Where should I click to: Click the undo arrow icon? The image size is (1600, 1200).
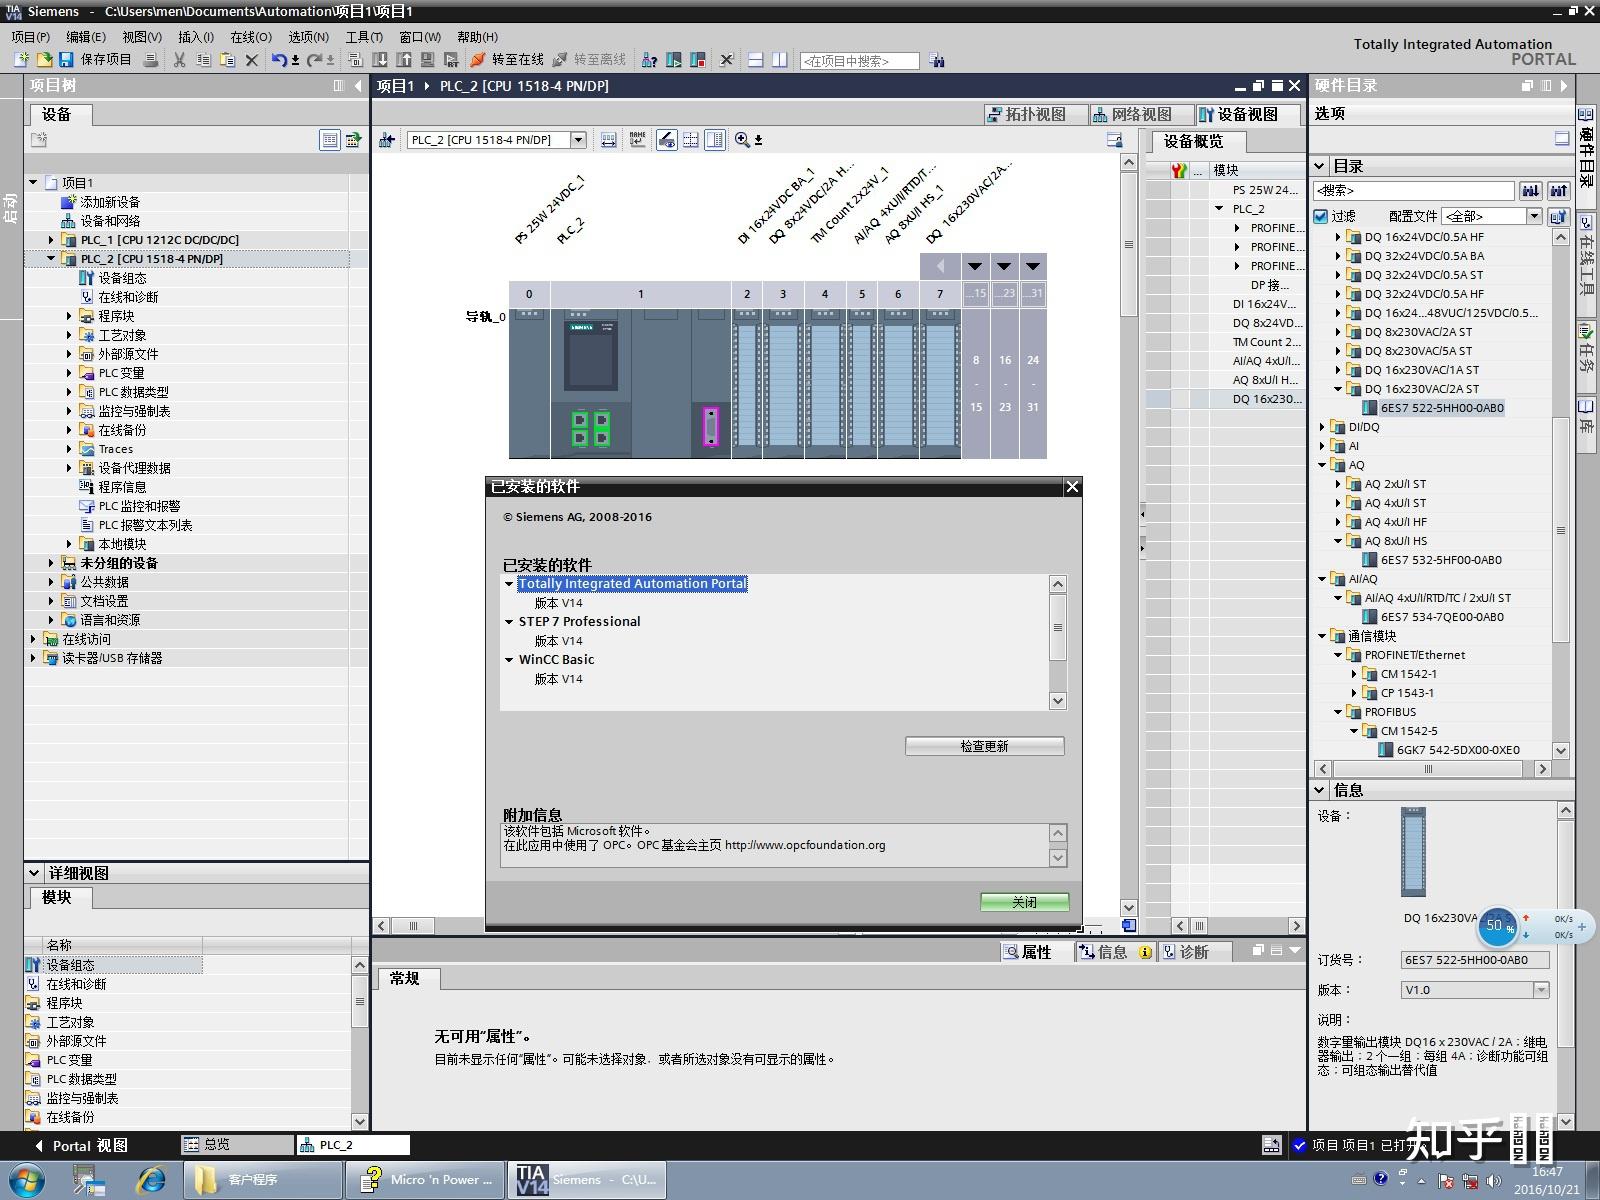(x=279, y=60)
